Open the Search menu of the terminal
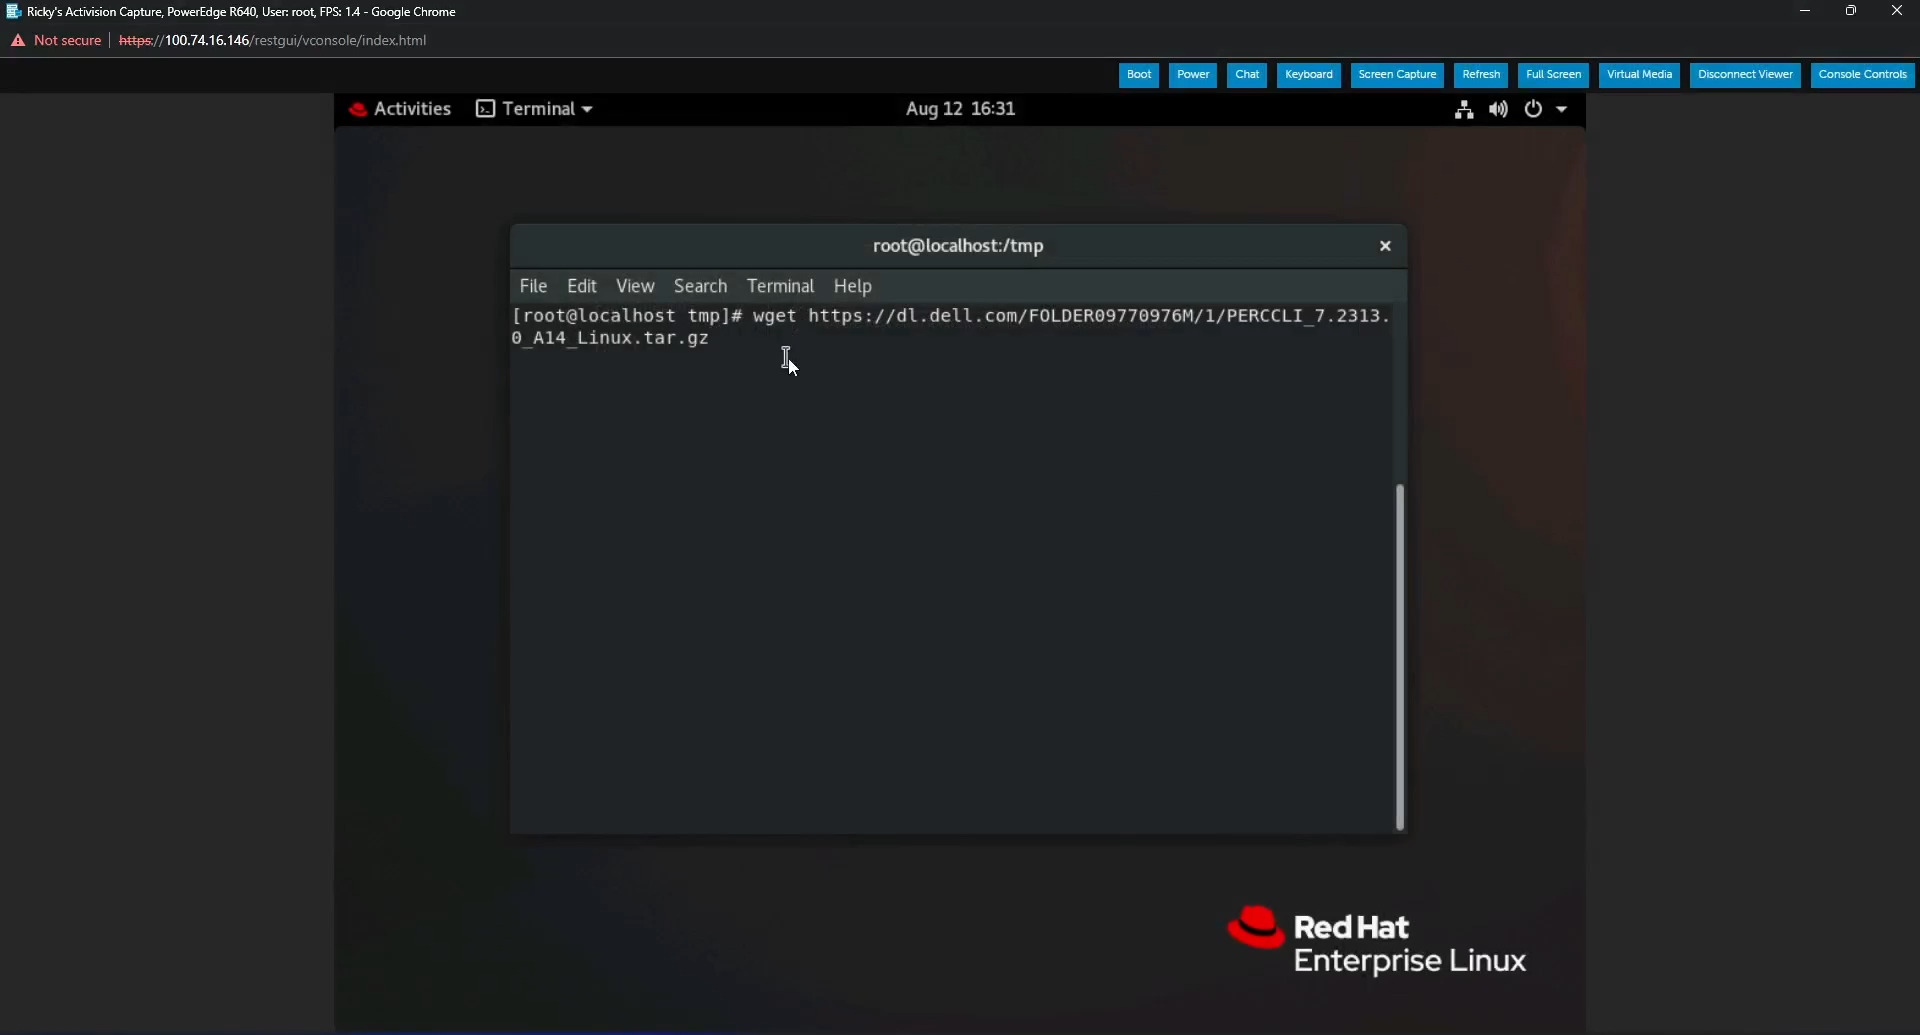The height and width of the screenshot is (1035, 1920). coord(700,286)
